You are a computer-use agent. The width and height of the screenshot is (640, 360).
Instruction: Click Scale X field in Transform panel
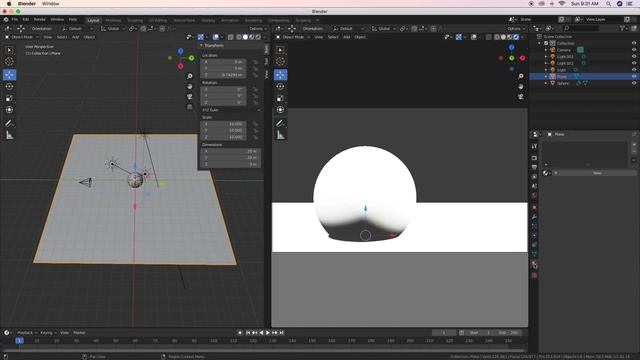(x=223, y=124)
